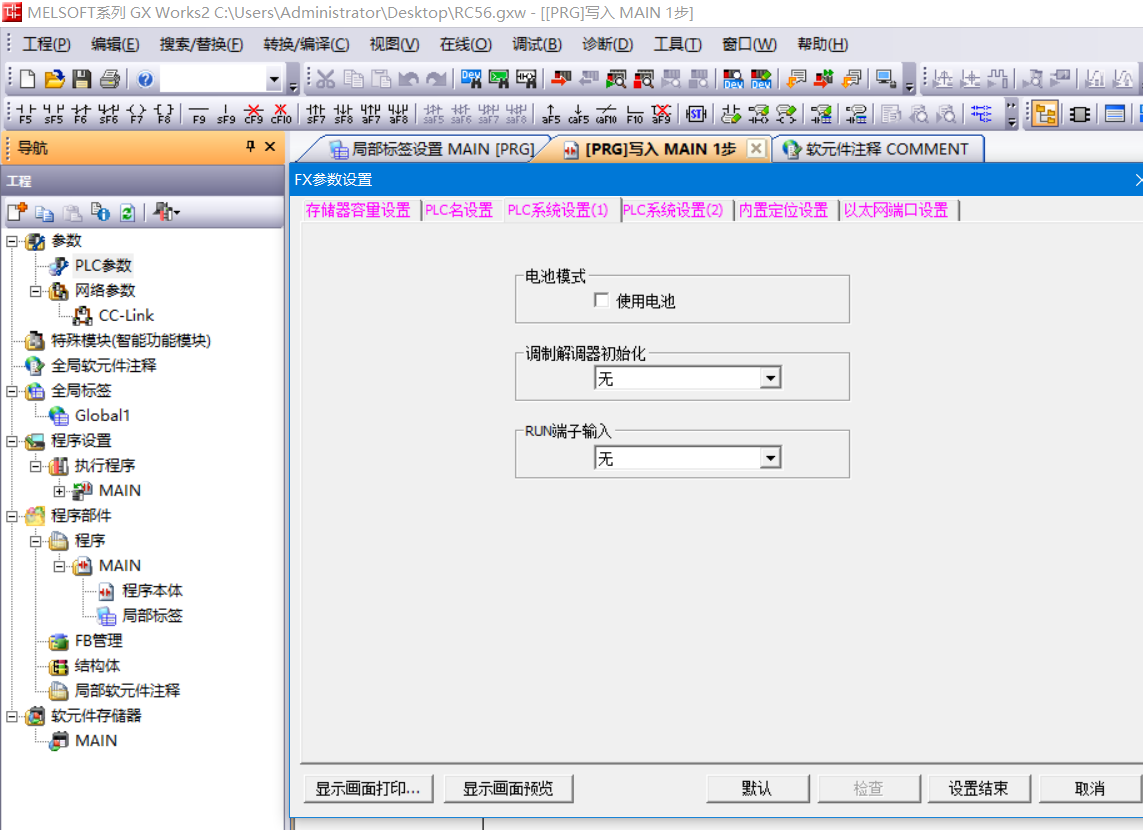Open the 调制解调器初始化 dropdown
Screen dimensions: 1143x830
point(769,378)
